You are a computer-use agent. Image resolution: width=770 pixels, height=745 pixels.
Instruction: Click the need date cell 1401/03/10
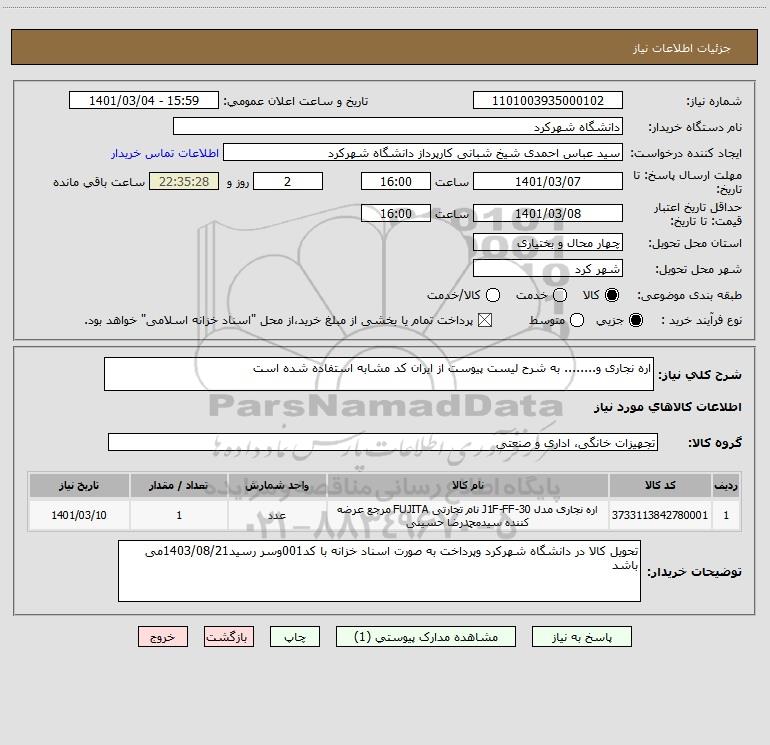79,515
